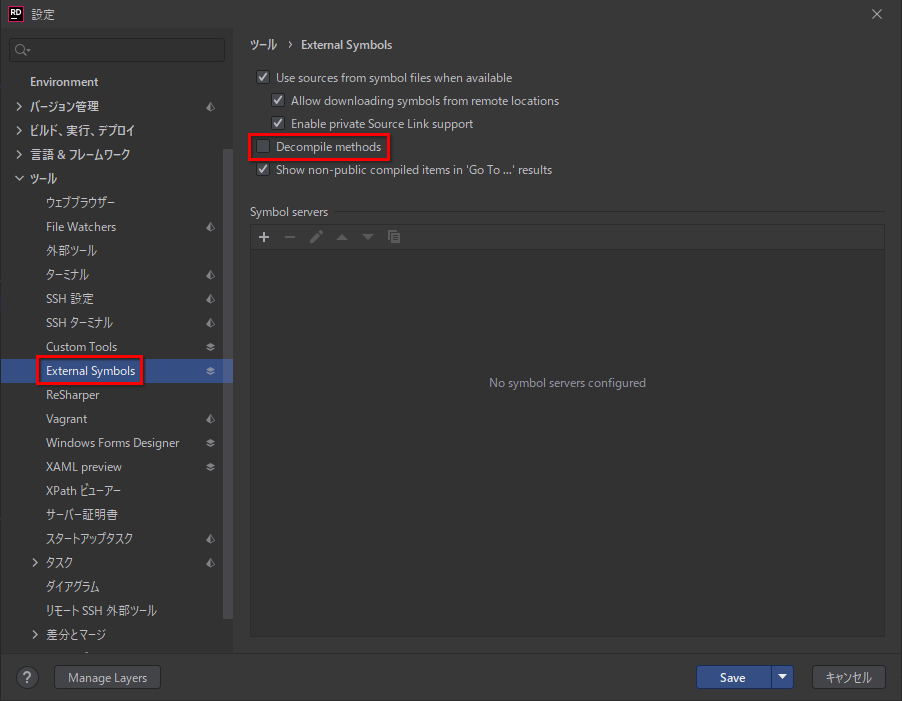This screenshot has height=701, width=902.
Task: Collapse the ツール section
Action: click(19, 178)
